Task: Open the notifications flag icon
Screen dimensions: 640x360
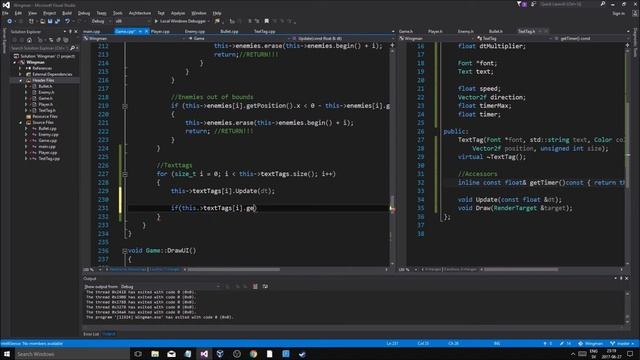Action: (521, 4)
